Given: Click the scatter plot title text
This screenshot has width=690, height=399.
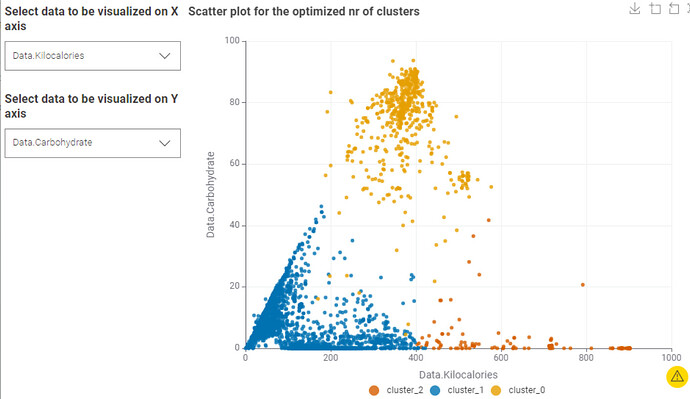Looking at the screenshot, I should tap(304, 11).
